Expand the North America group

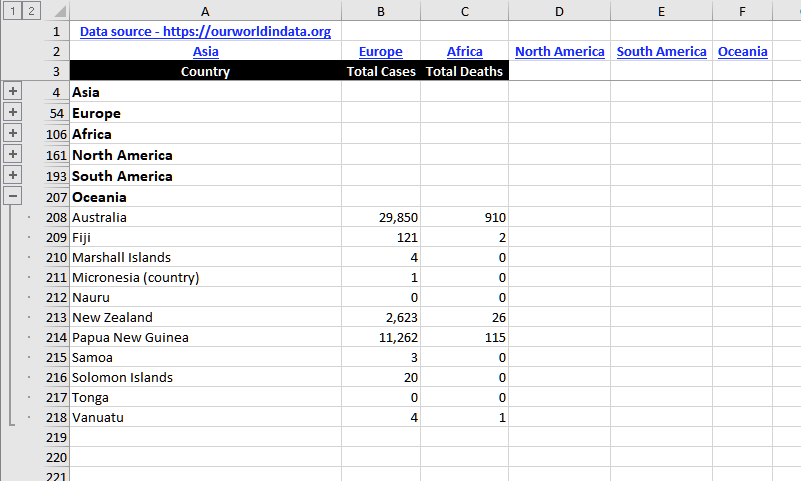point(12,154)
